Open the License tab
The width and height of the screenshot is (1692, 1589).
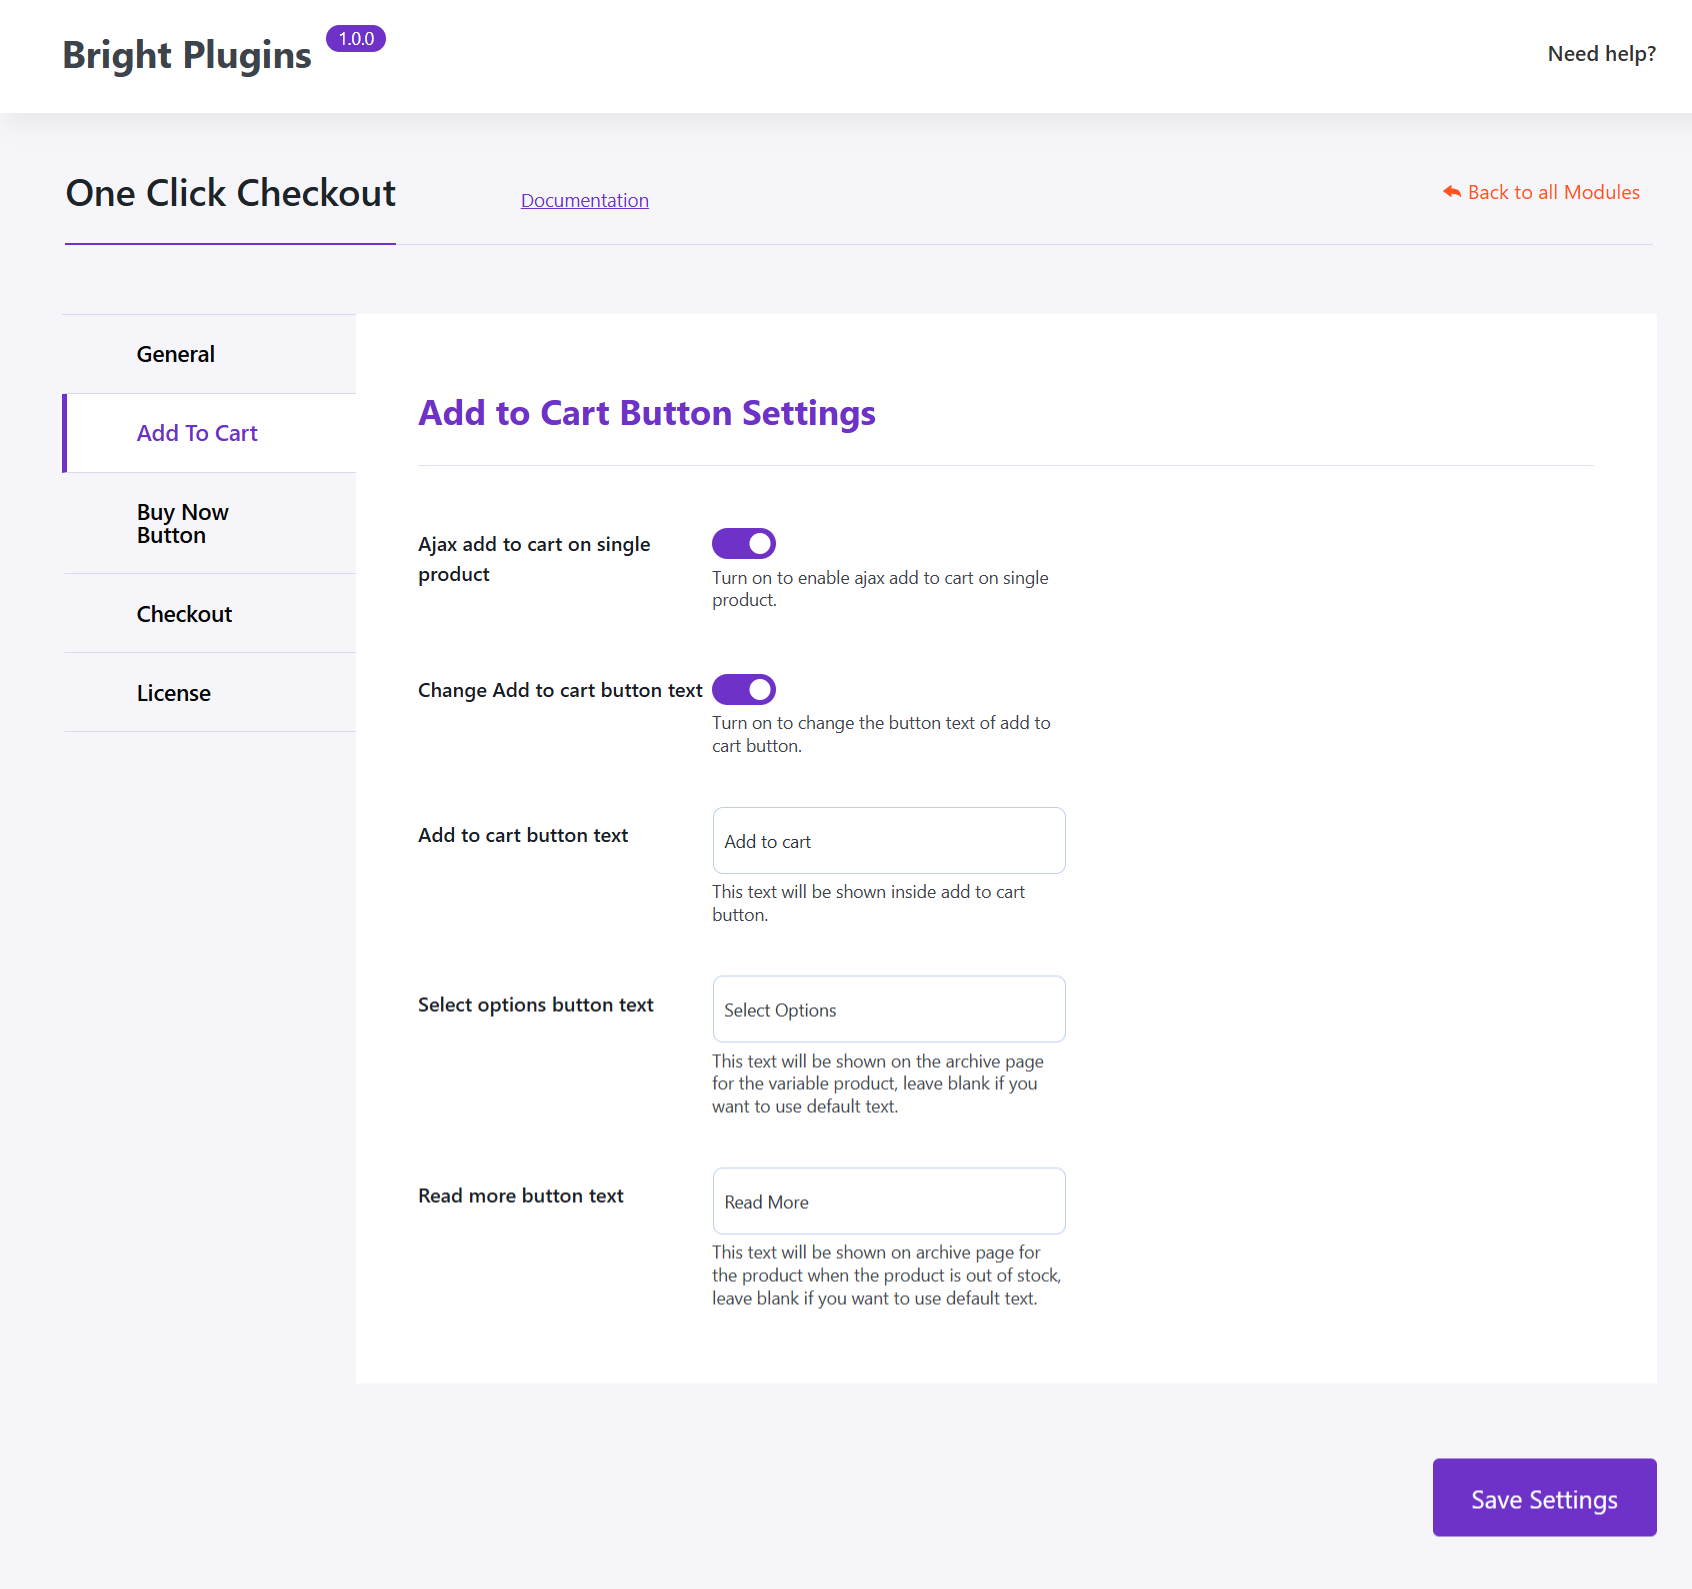coord(209,693)
